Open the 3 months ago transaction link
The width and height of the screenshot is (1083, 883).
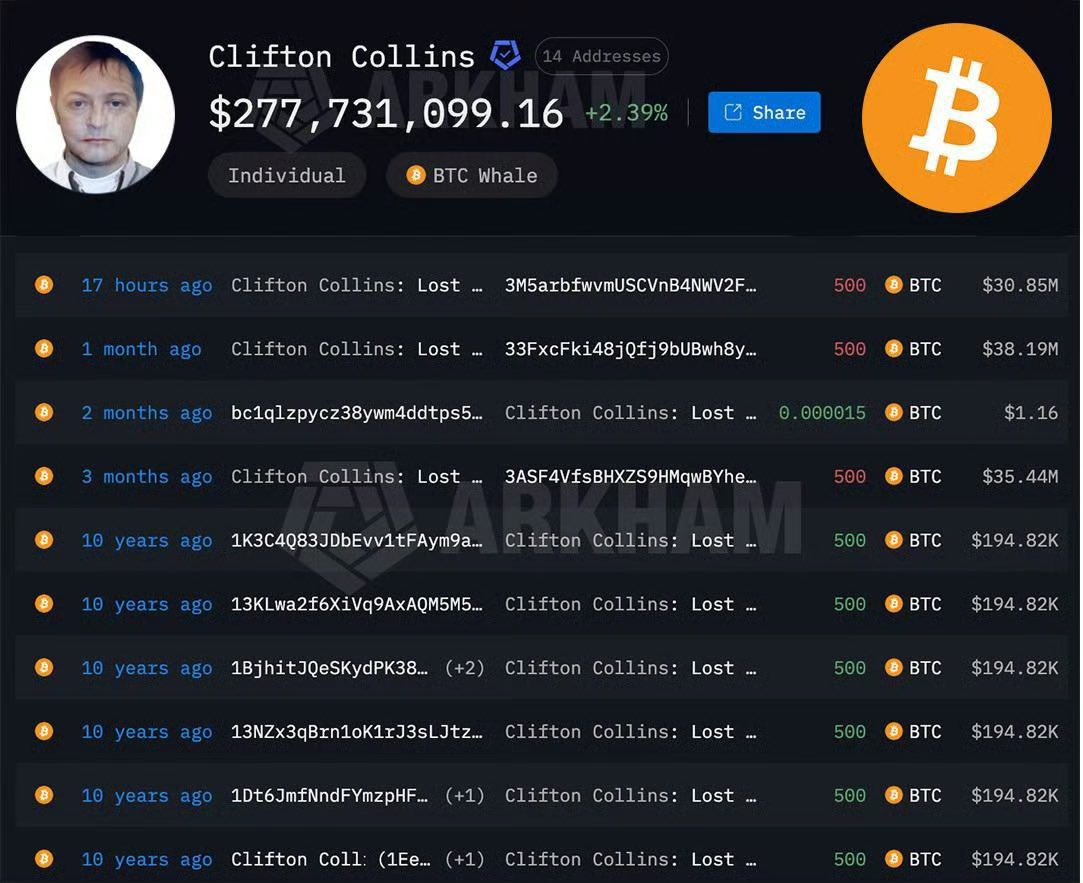tap(146, 477)
